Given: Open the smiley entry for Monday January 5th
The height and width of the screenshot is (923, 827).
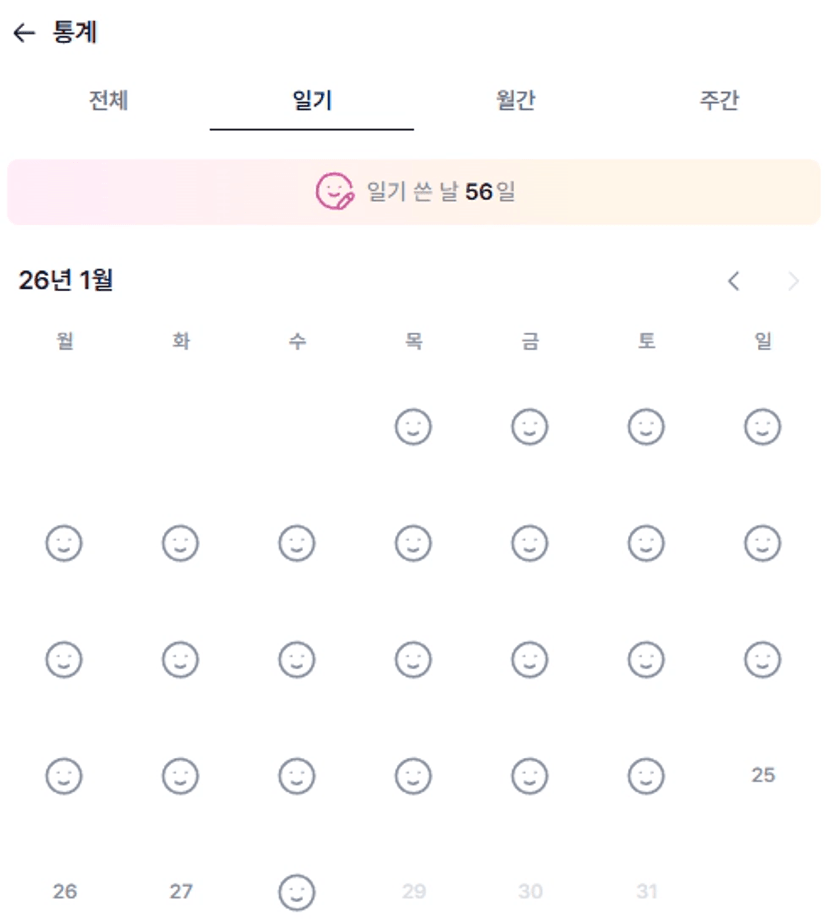Looking at the screenshot, I should tap(64, 544).
